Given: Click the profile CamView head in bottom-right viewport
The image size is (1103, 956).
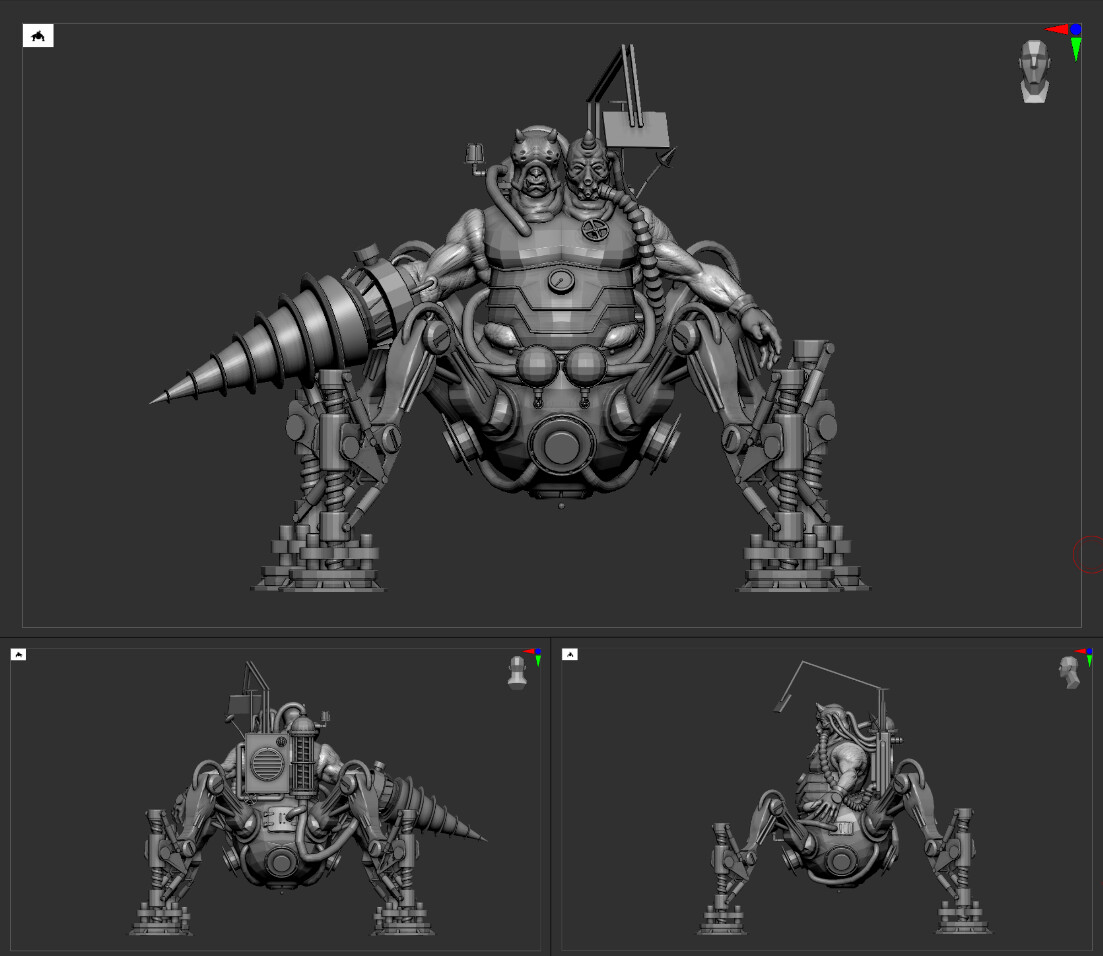Looking at the screenshot, I should [x=1070, y=672].
